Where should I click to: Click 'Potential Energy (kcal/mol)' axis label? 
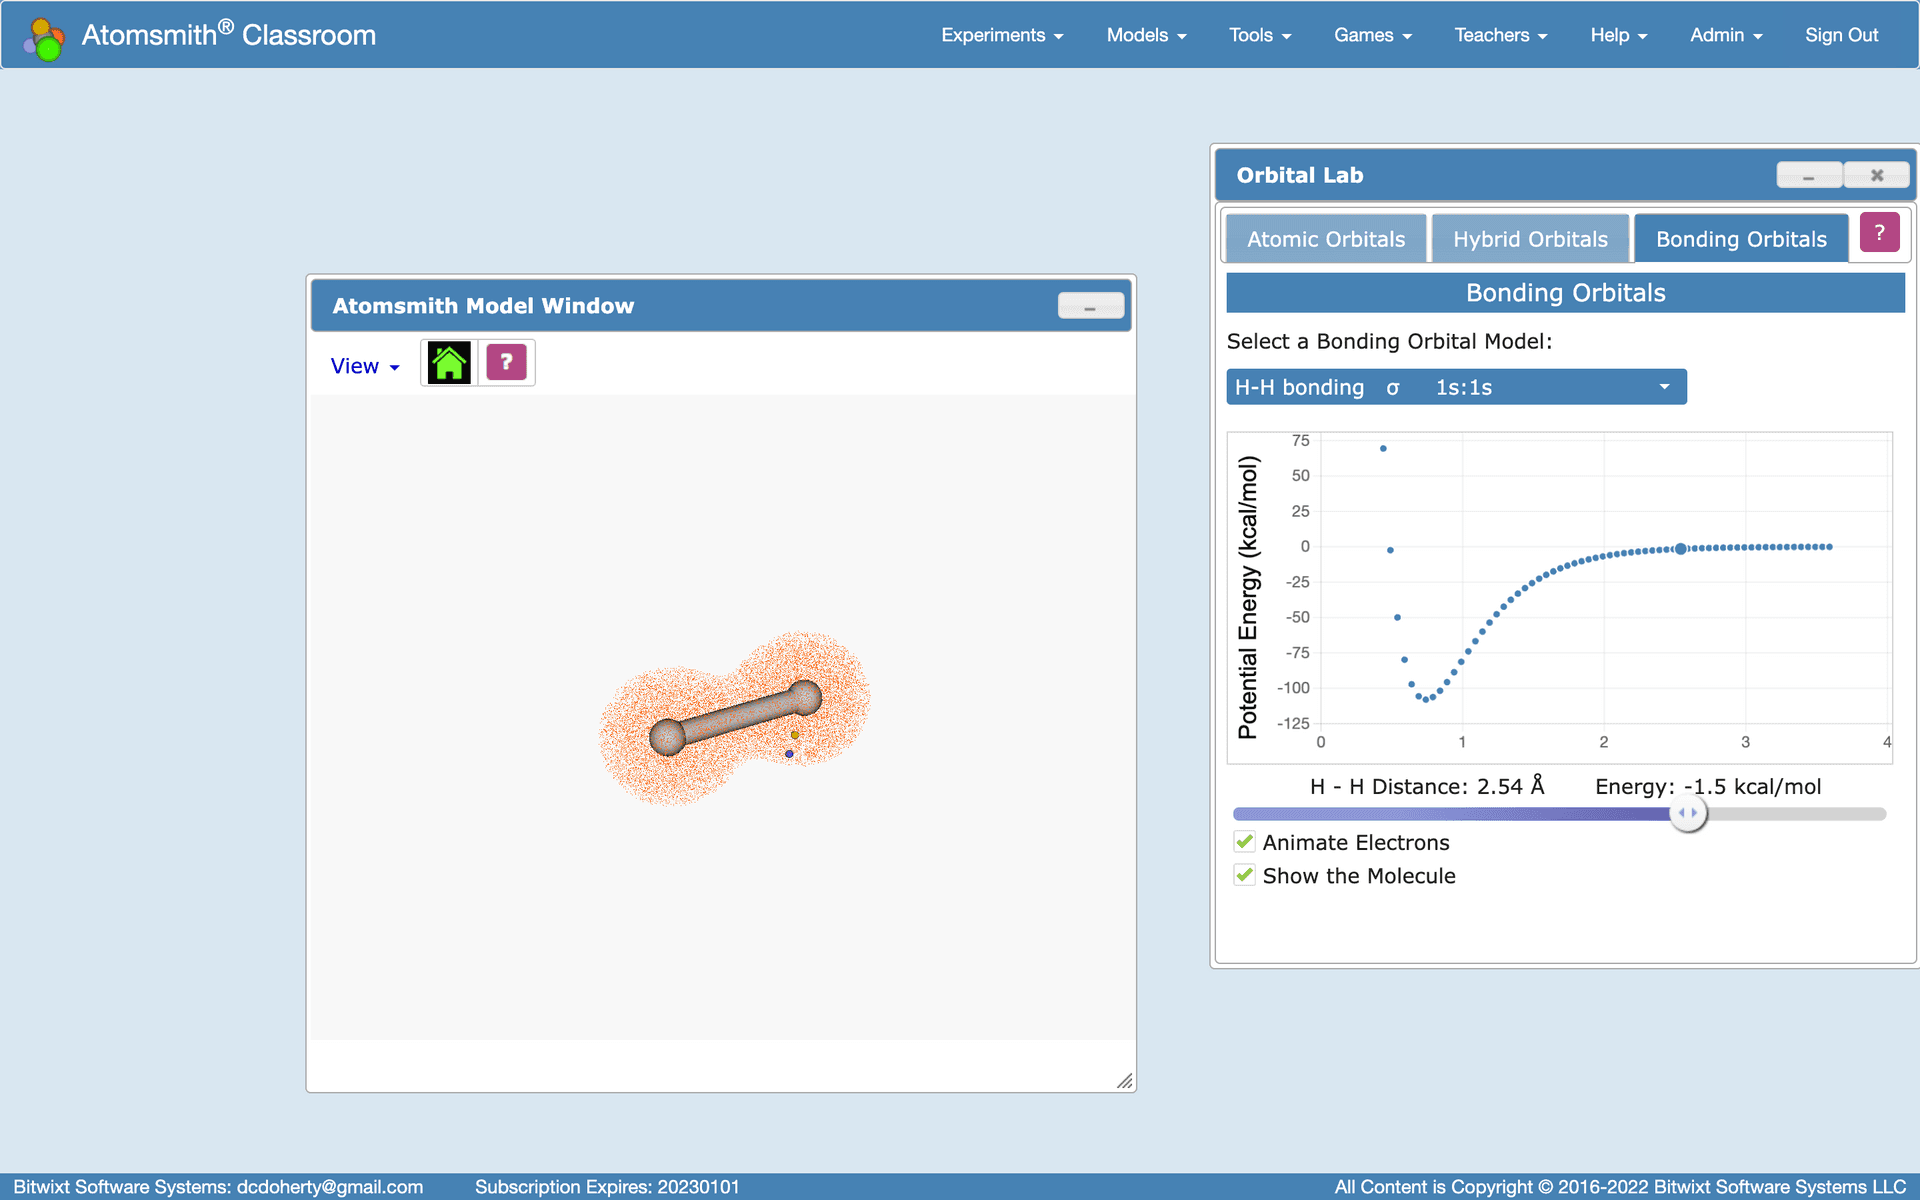1248,597
